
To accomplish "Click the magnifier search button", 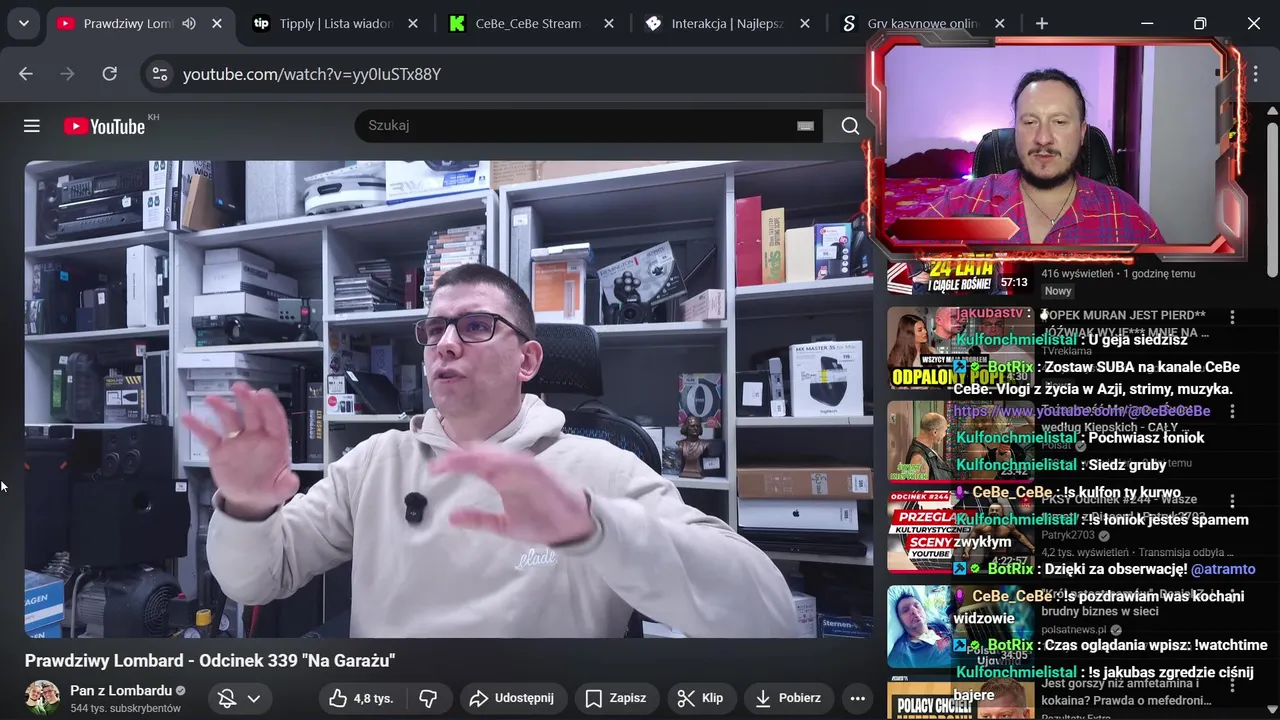I will point(850,126).
